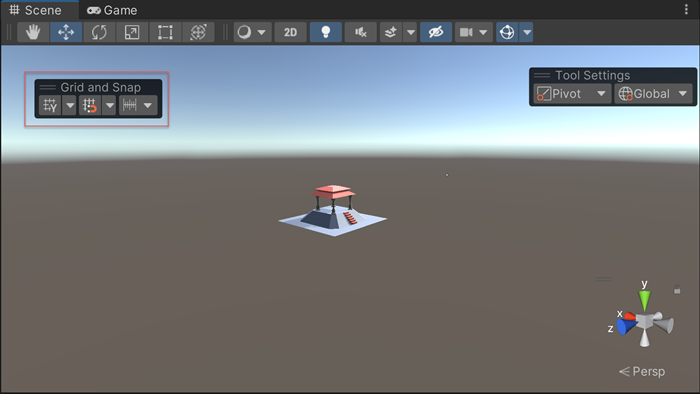Toggle scene effects (skybox, fog)
The width and height of the screenshot is (700, 394).
pos(391,32)
